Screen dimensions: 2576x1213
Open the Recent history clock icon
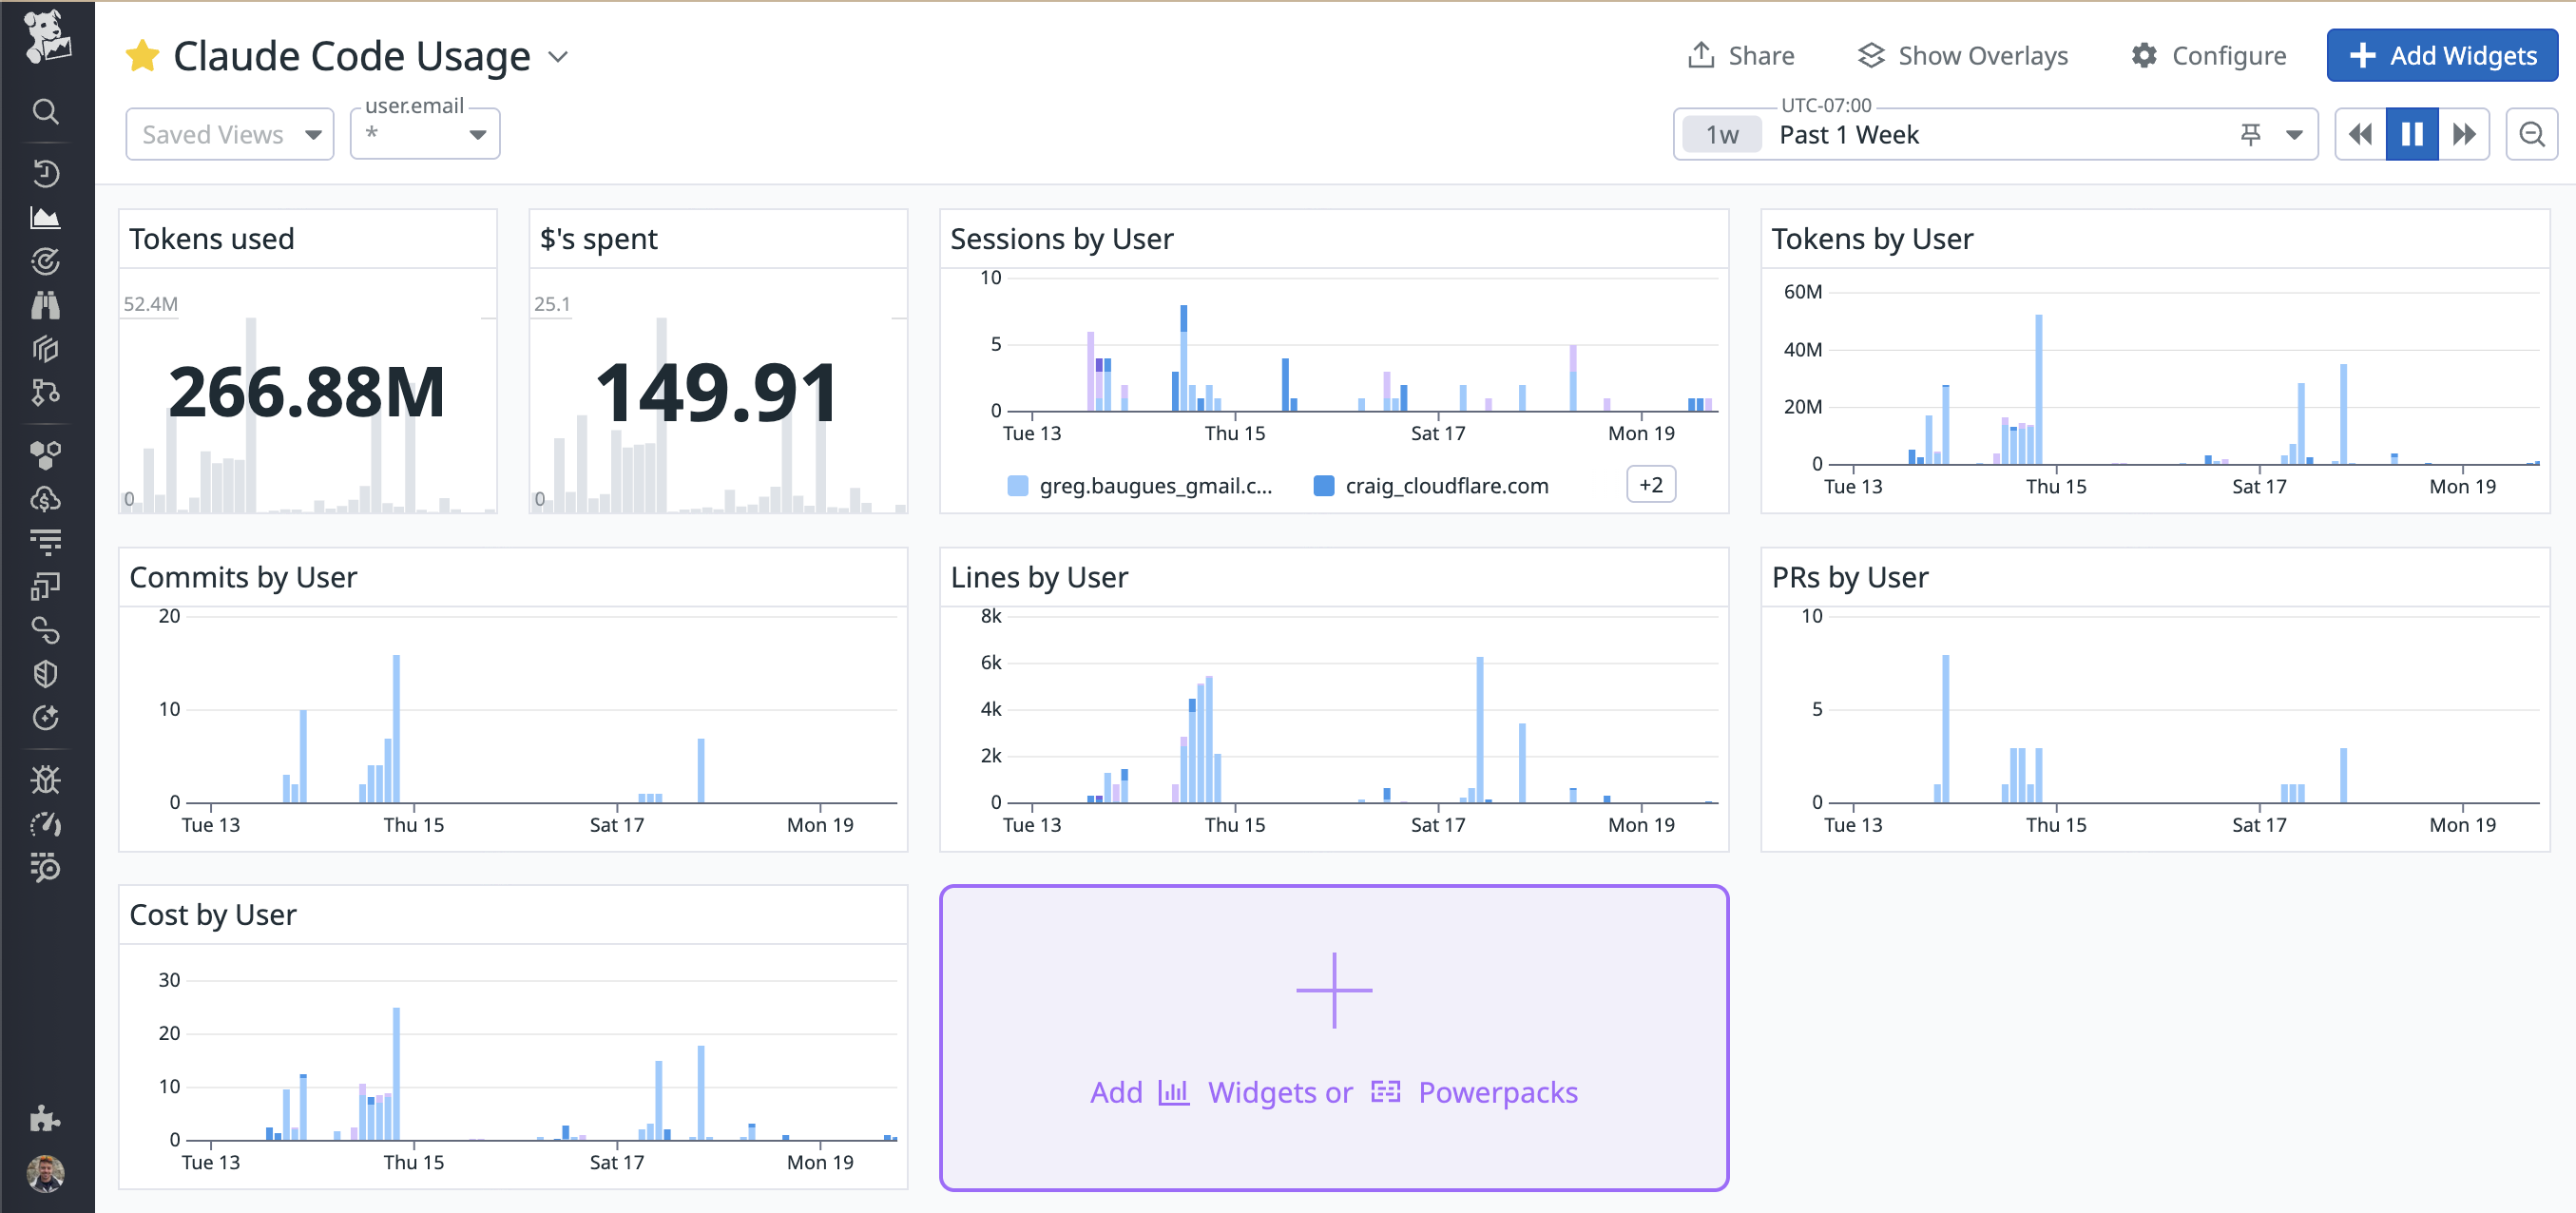(45, 173)
